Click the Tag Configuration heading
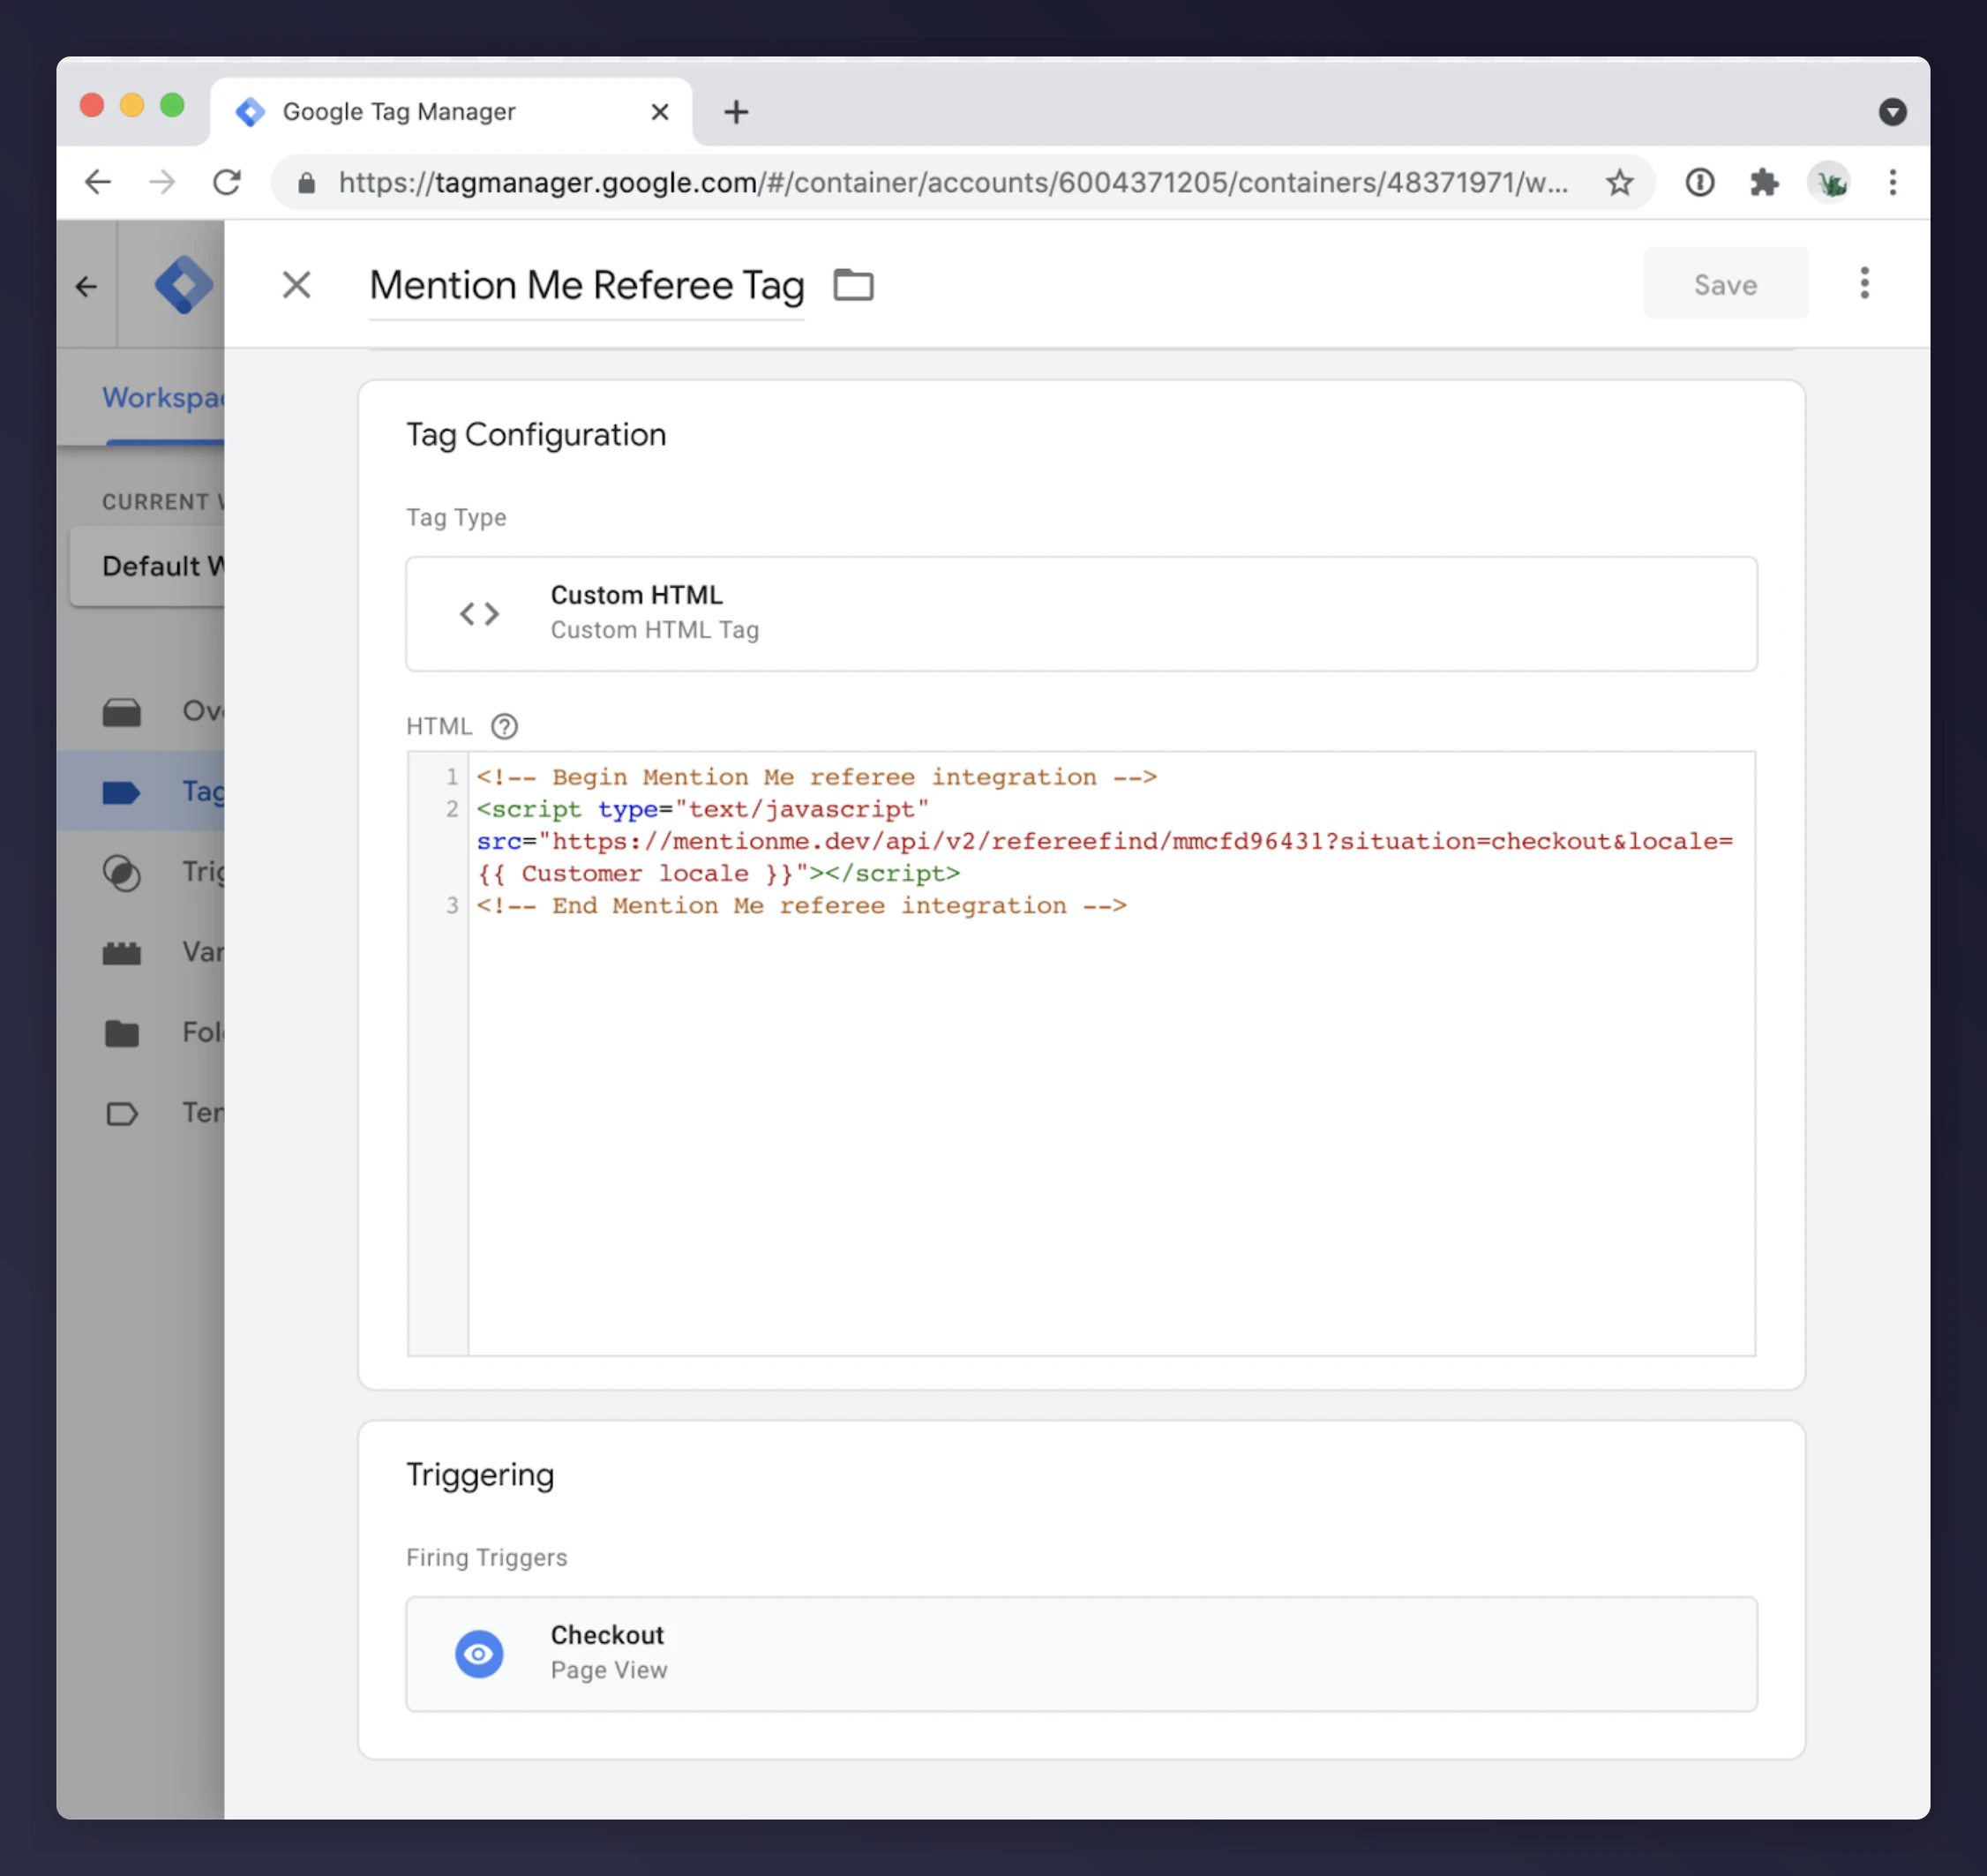The height and width of the screenshot is (1876, 1987). (536, 435)
